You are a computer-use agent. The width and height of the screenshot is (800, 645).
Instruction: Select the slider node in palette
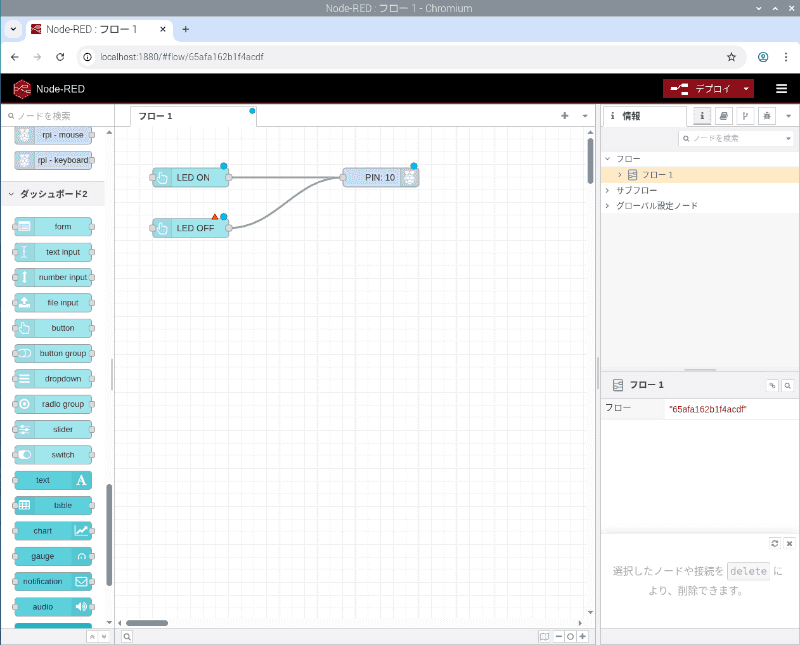54,429
